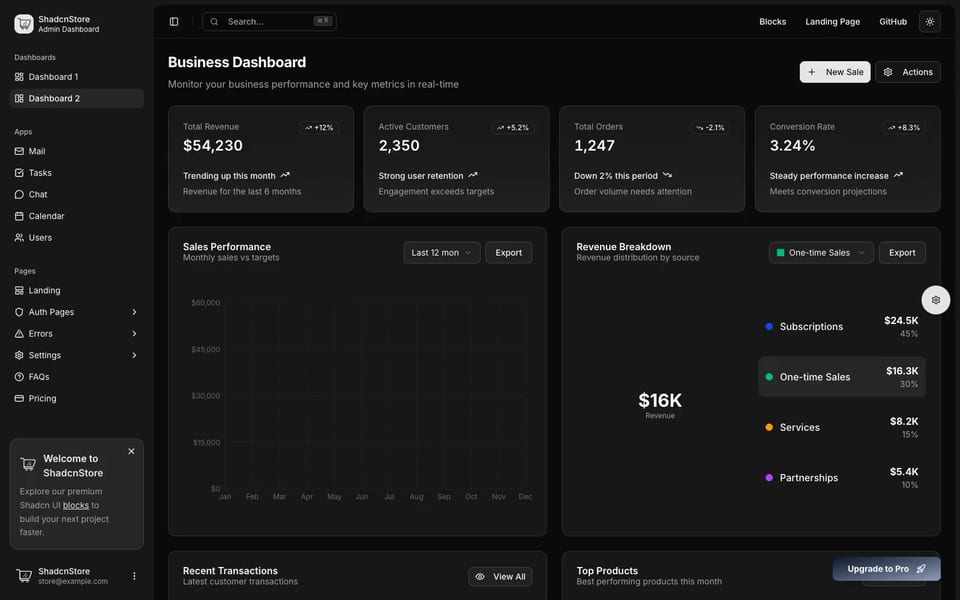Click the search magnifier icon

pyautogui.click(x=214, y=21)
